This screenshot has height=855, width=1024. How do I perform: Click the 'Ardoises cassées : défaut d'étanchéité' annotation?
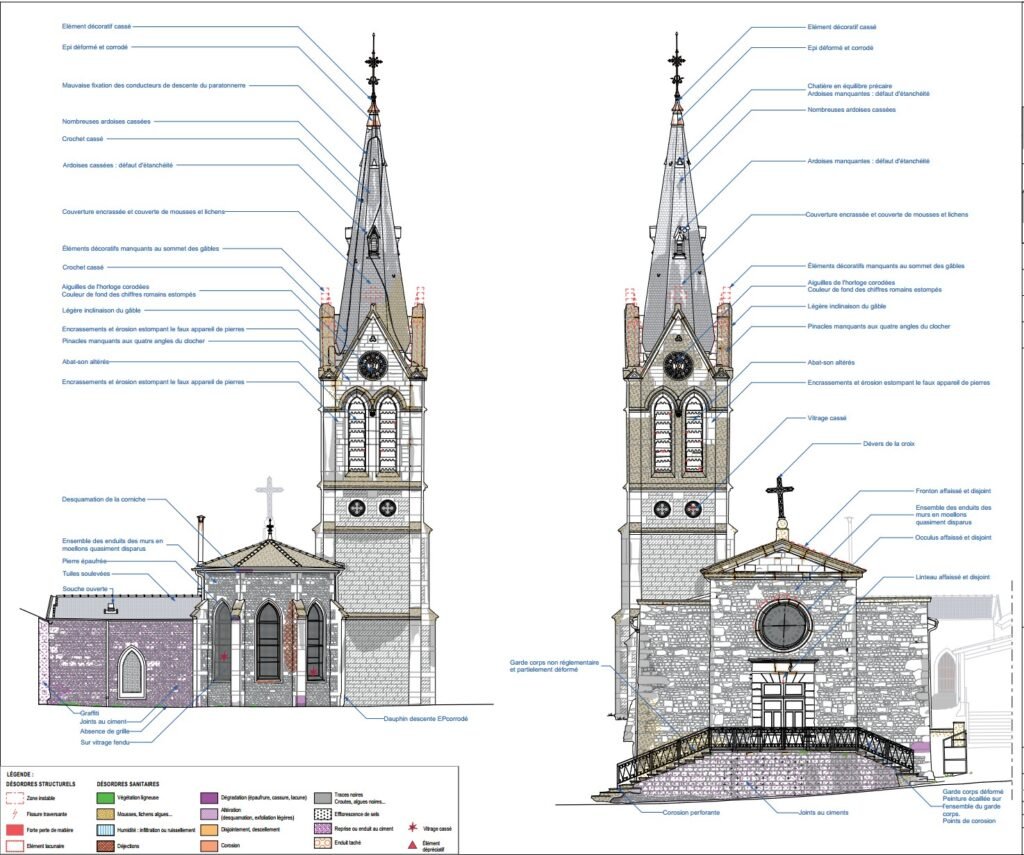coord(118,165)
